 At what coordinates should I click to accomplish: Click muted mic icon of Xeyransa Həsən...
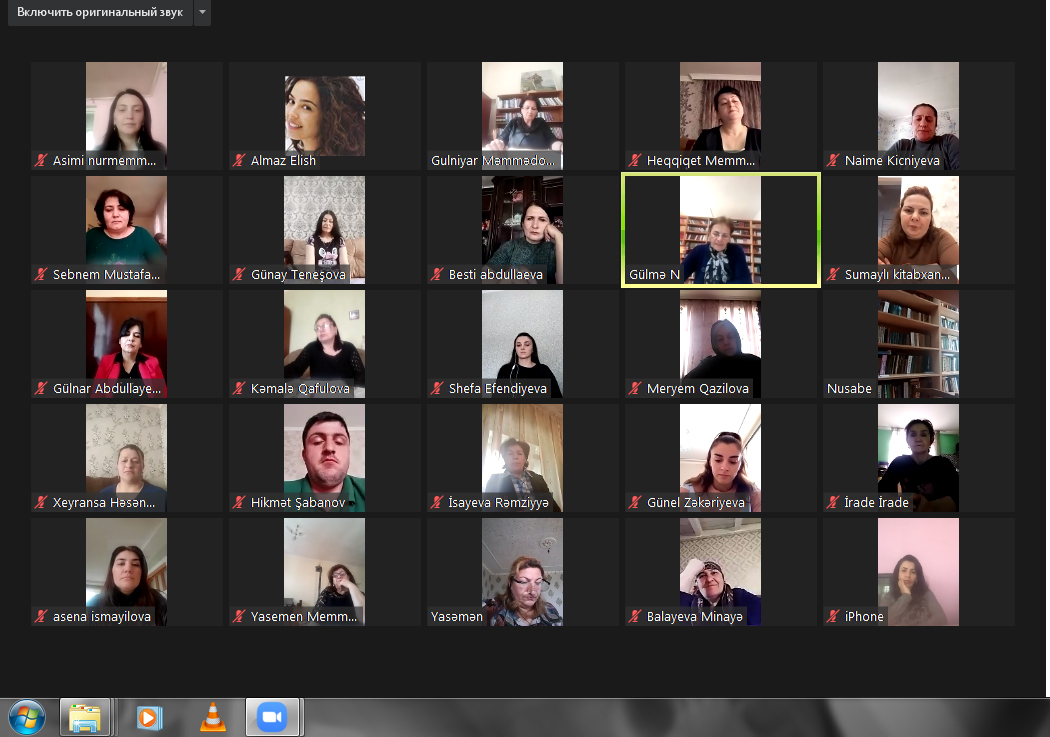point(42,502)
